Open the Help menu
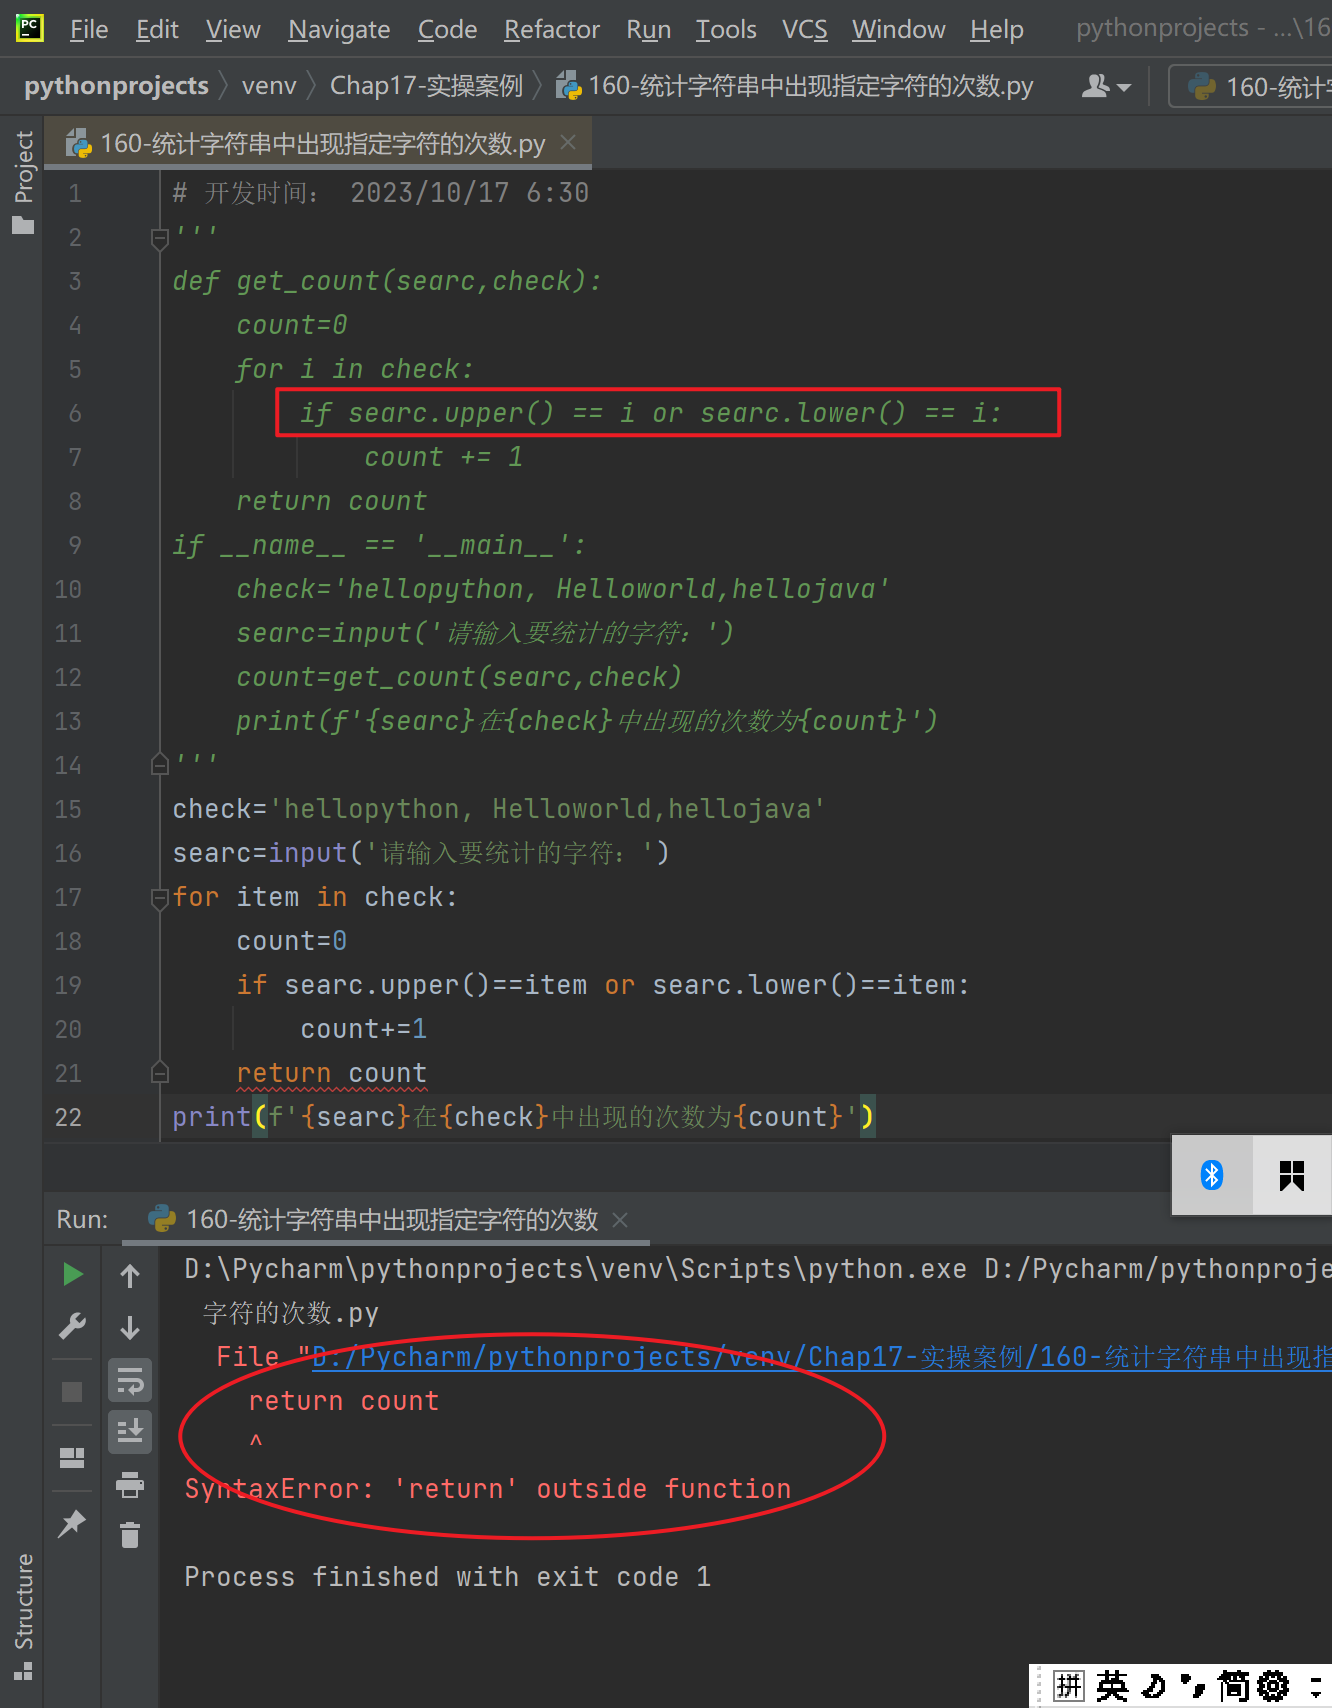 click(x=996, y=29)
